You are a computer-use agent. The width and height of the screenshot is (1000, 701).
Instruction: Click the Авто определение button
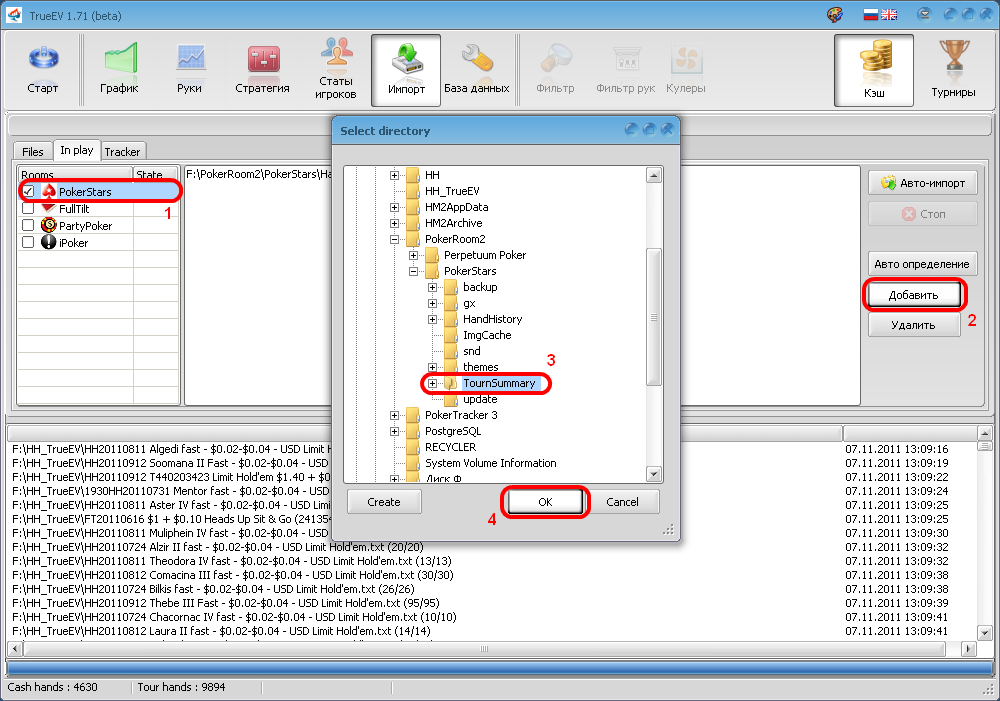click(922, 263)
